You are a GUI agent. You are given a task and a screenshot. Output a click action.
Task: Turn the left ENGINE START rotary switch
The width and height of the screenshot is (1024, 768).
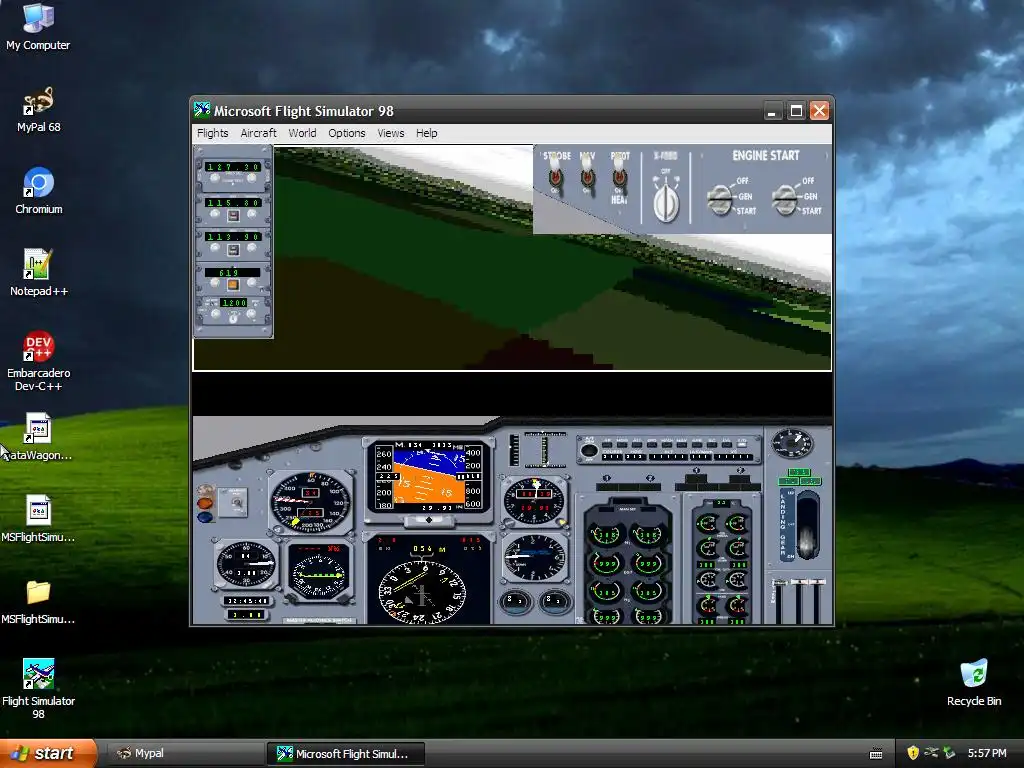pyautogui.click(x=720, y=199)
